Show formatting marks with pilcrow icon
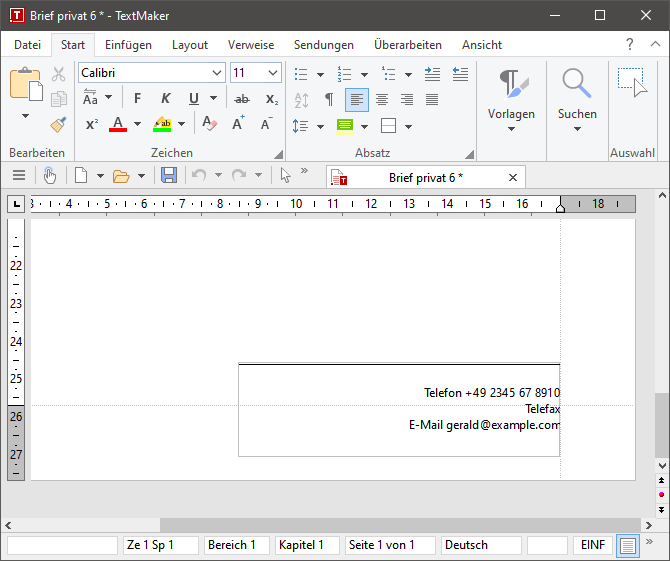 click(329, 99)
